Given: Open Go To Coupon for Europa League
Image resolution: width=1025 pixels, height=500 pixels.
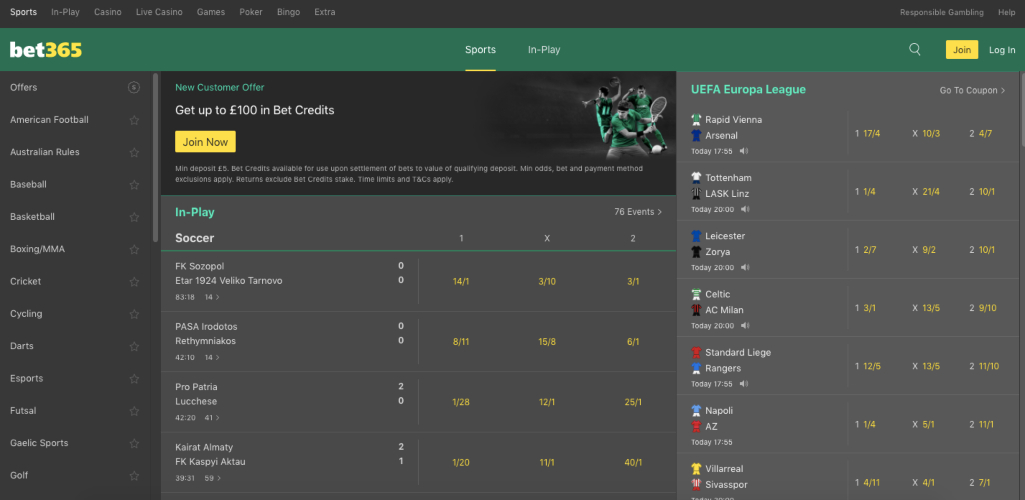Looking at the screenshot, I should (972, 90).
